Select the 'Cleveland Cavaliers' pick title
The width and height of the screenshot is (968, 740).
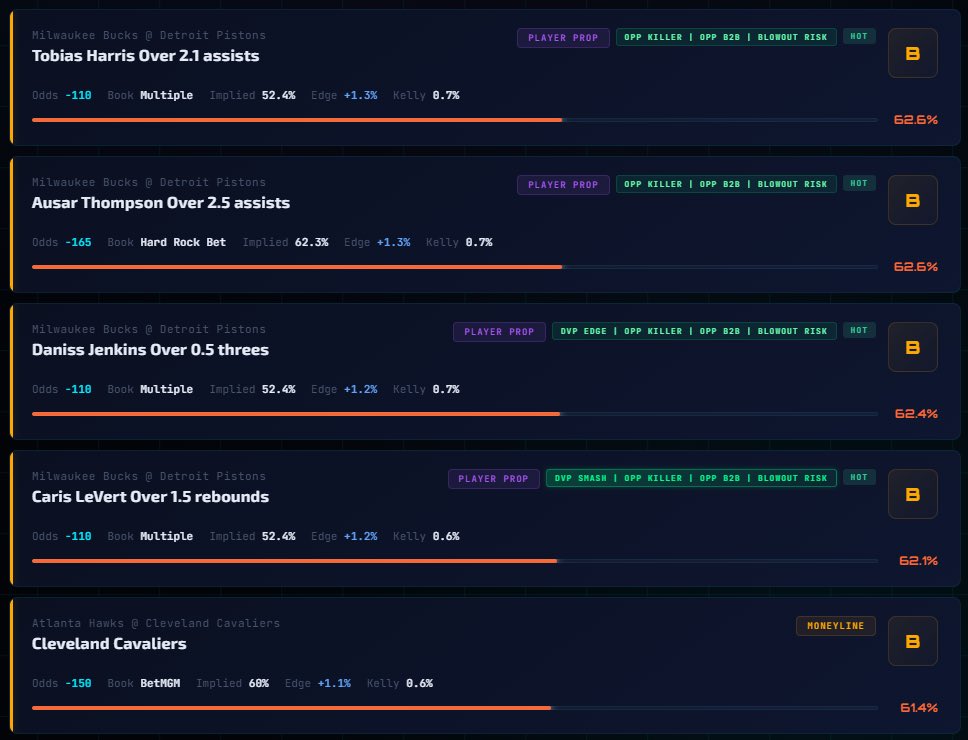(109, 644)
